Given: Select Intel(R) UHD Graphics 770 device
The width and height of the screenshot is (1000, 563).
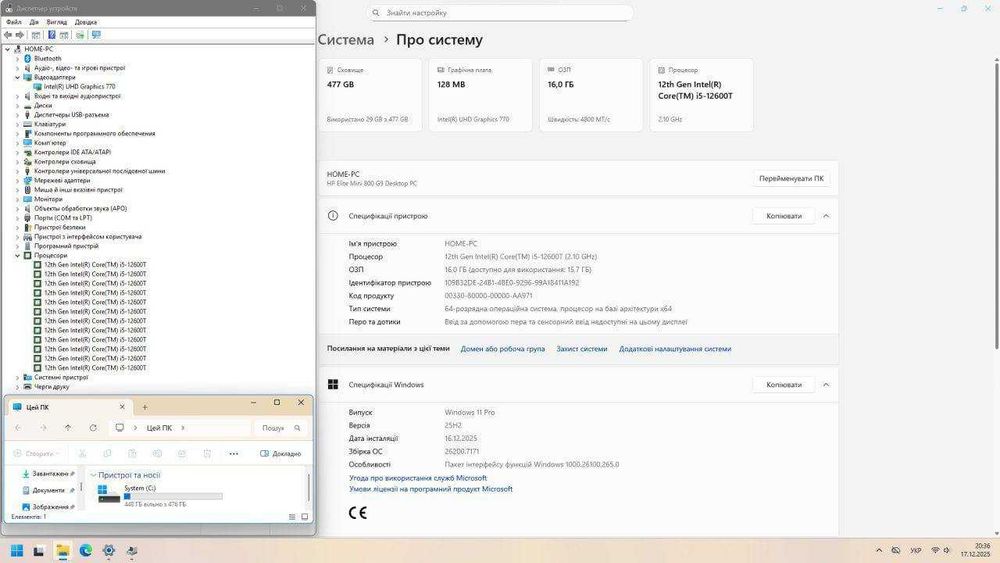Looking at the screenshot, I should (x=74, y=87).
